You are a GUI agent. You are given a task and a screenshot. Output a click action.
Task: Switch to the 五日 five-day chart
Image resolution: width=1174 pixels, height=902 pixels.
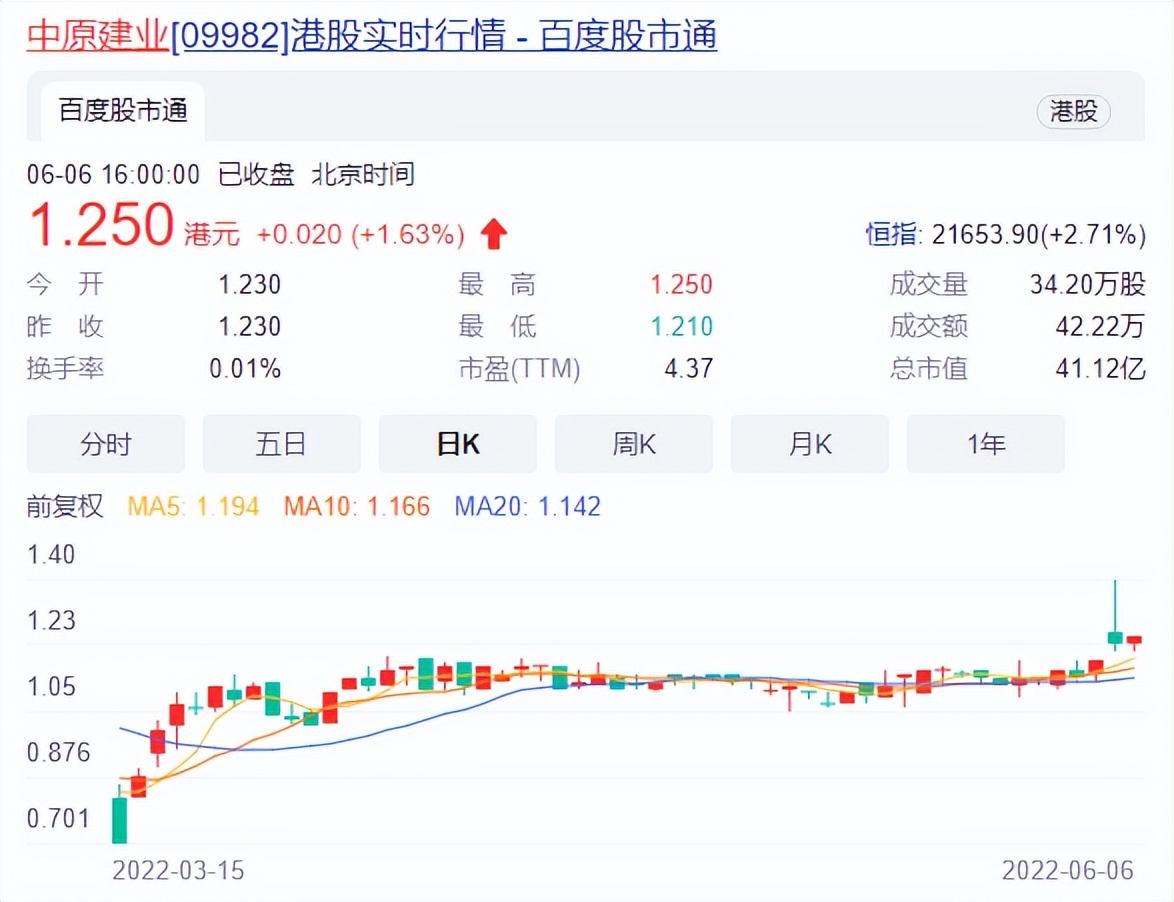tap(281, 443)
